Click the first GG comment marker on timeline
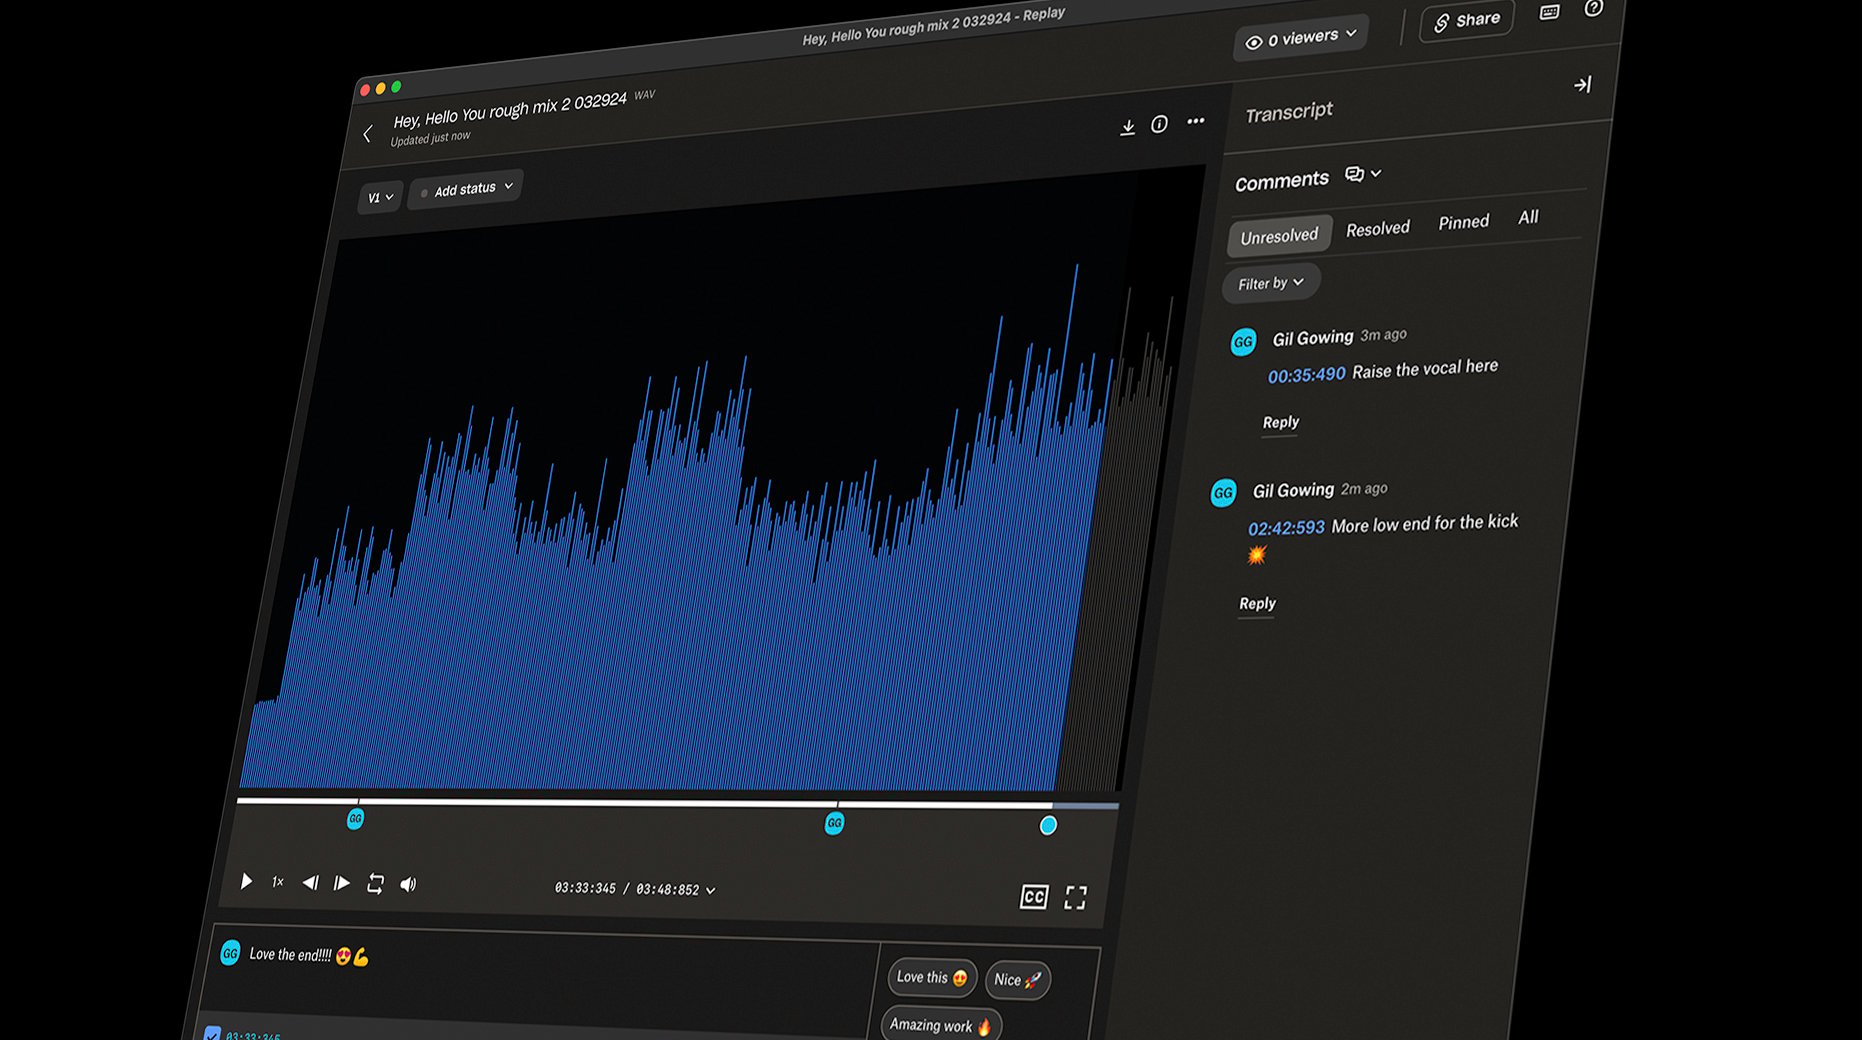The height and width of the screenshot is (1040, 1862). click(x=355, y=819)
